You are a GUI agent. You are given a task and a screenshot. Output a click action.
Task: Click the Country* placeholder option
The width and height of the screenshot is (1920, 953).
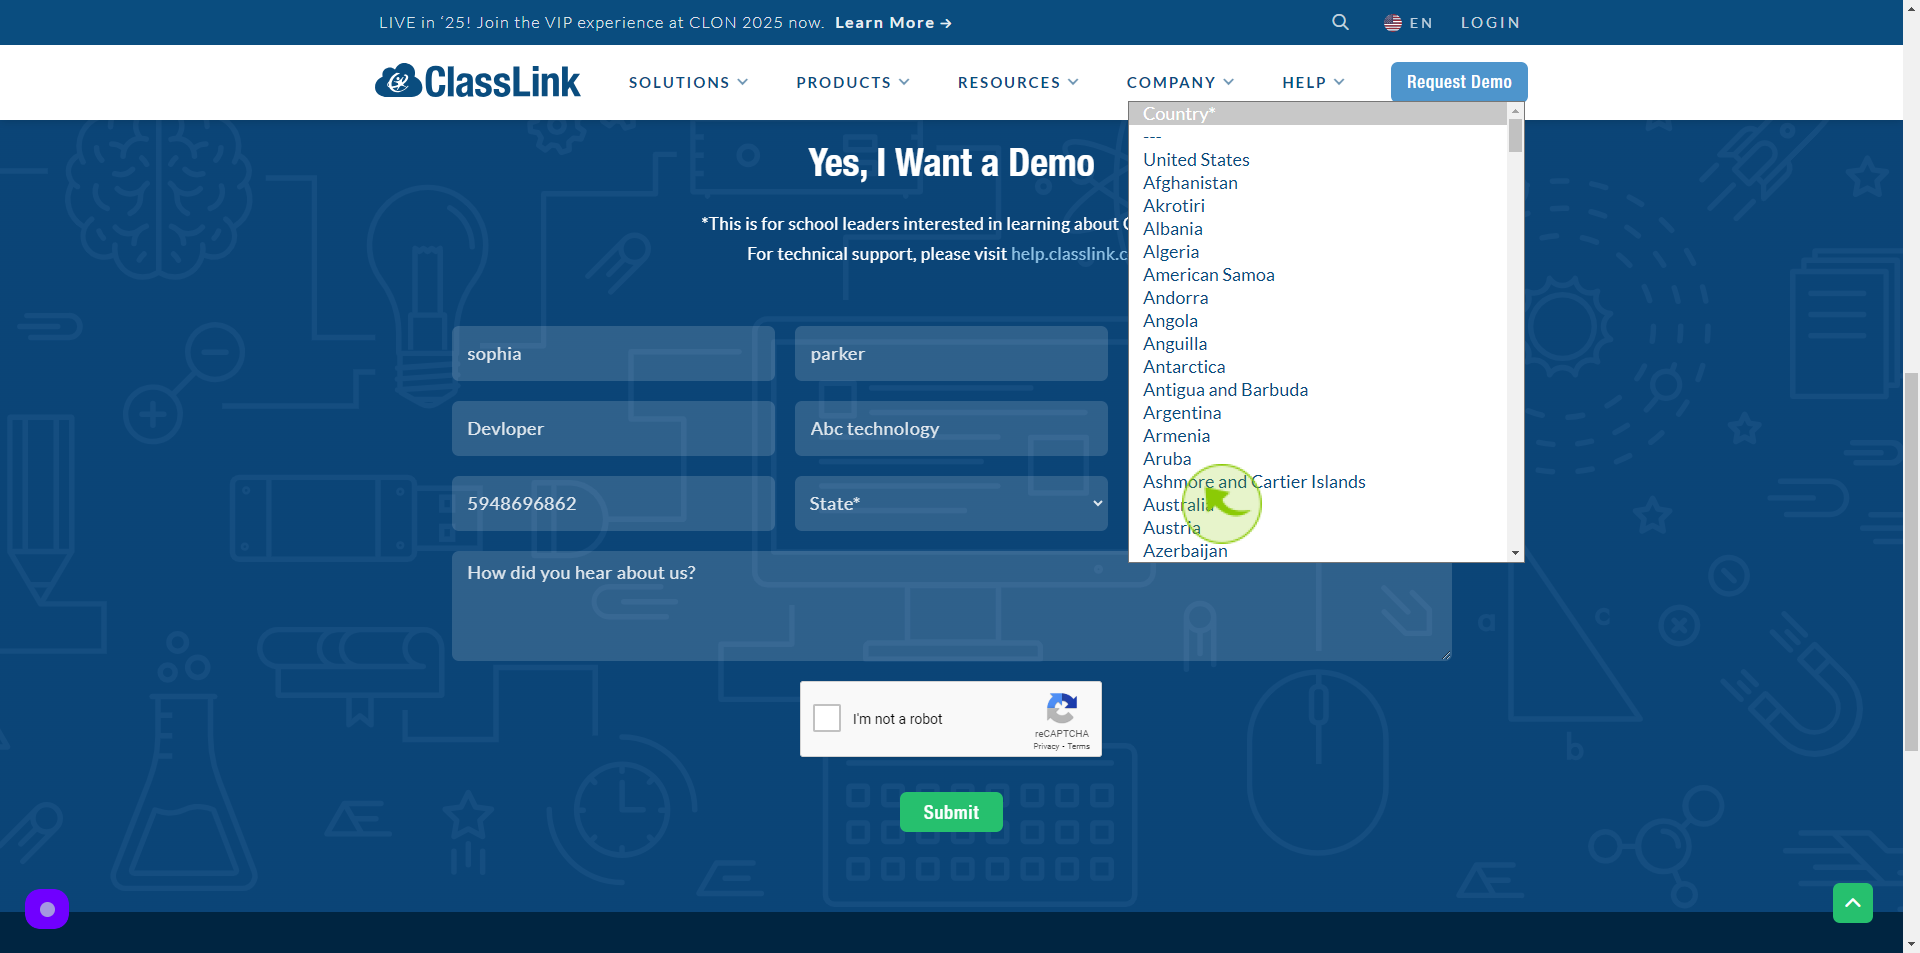pos(1318,114)
